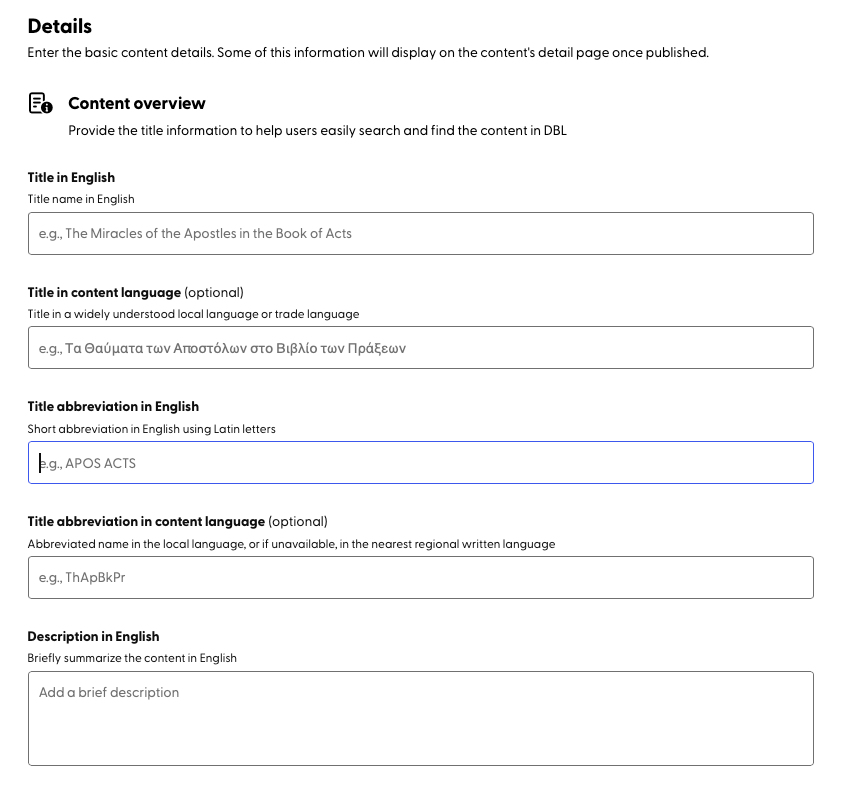Click the APOS ACTS abbreviation input field
This screenshot has height=788, width=841.
coord(420,463)
